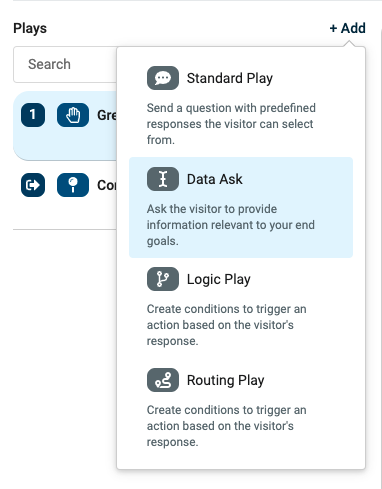Select Standard Play menu title

tap(230, 78)
